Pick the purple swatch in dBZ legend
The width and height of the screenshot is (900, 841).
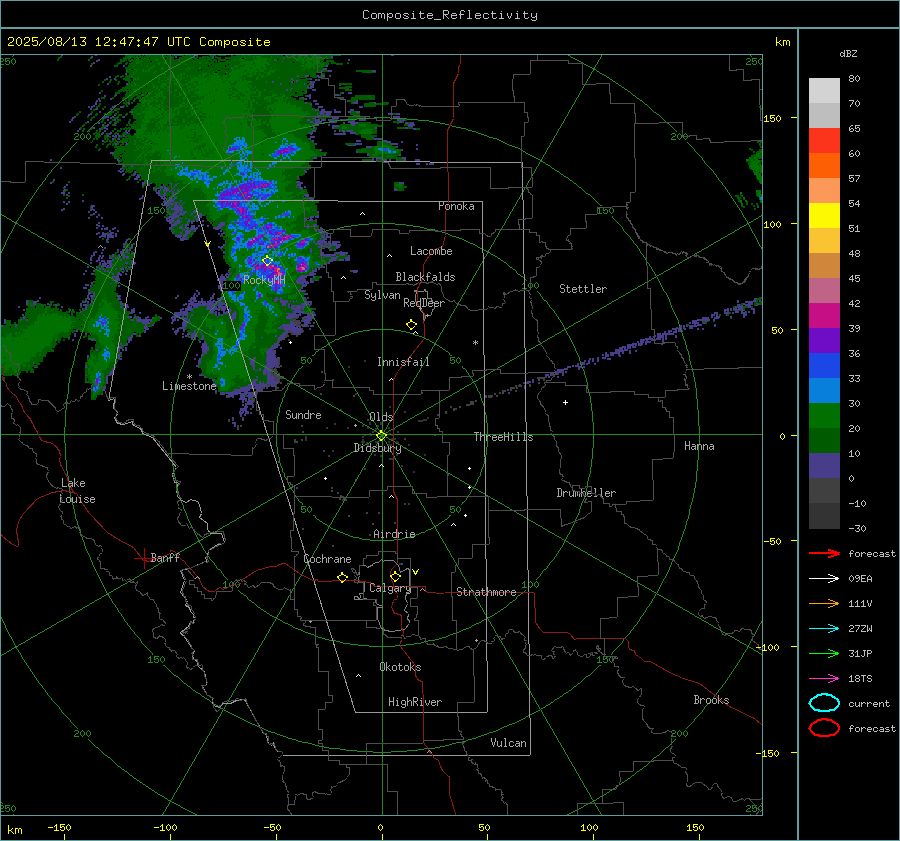tap(824, 340)
